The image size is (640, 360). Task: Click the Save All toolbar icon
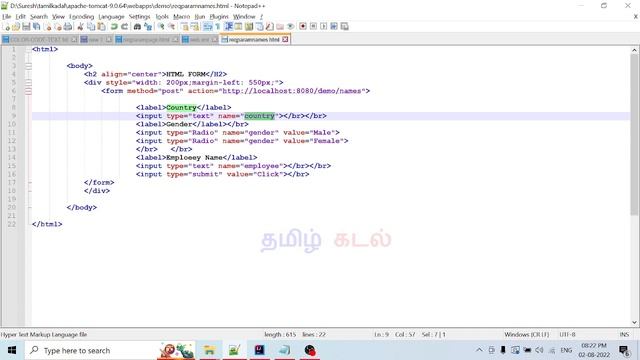36,27
